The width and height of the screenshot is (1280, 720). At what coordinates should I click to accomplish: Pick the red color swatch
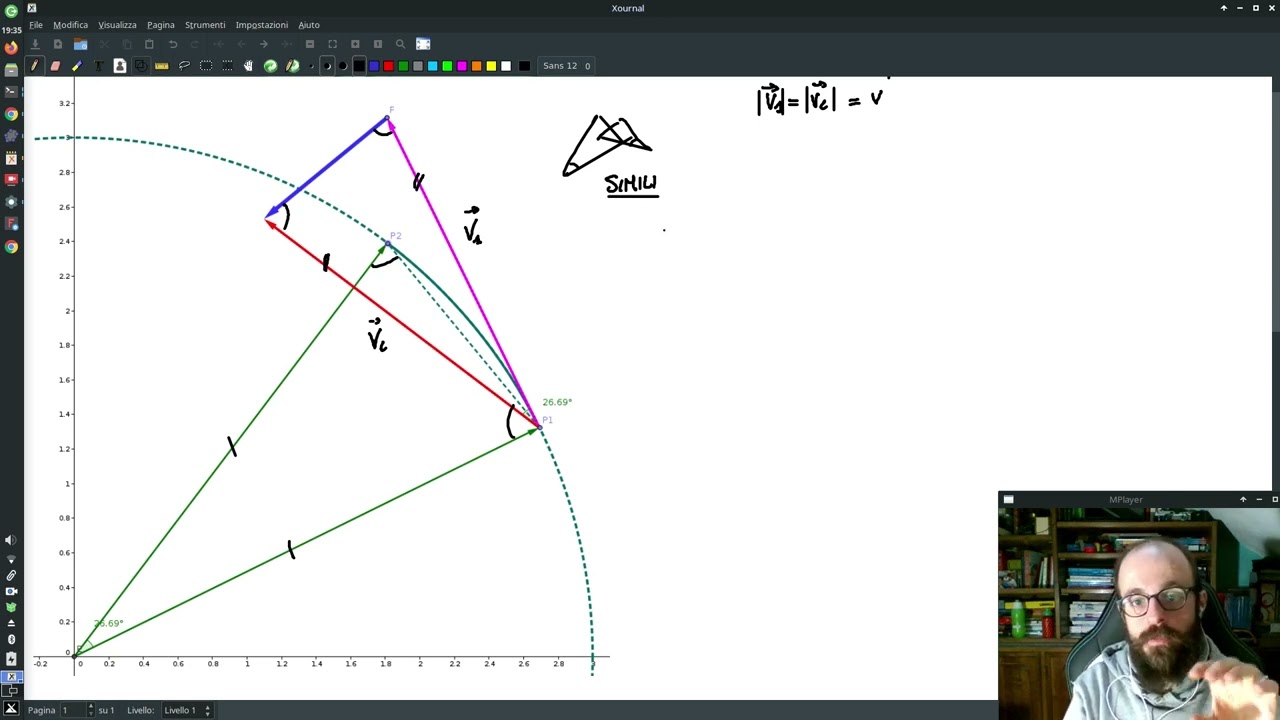[389, 66]
